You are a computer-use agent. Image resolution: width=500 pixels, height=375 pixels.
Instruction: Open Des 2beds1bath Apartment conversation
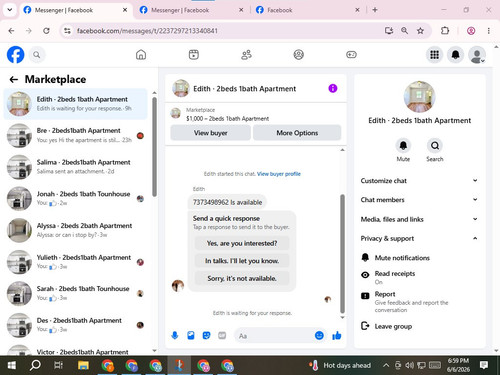tap(75, 325)
